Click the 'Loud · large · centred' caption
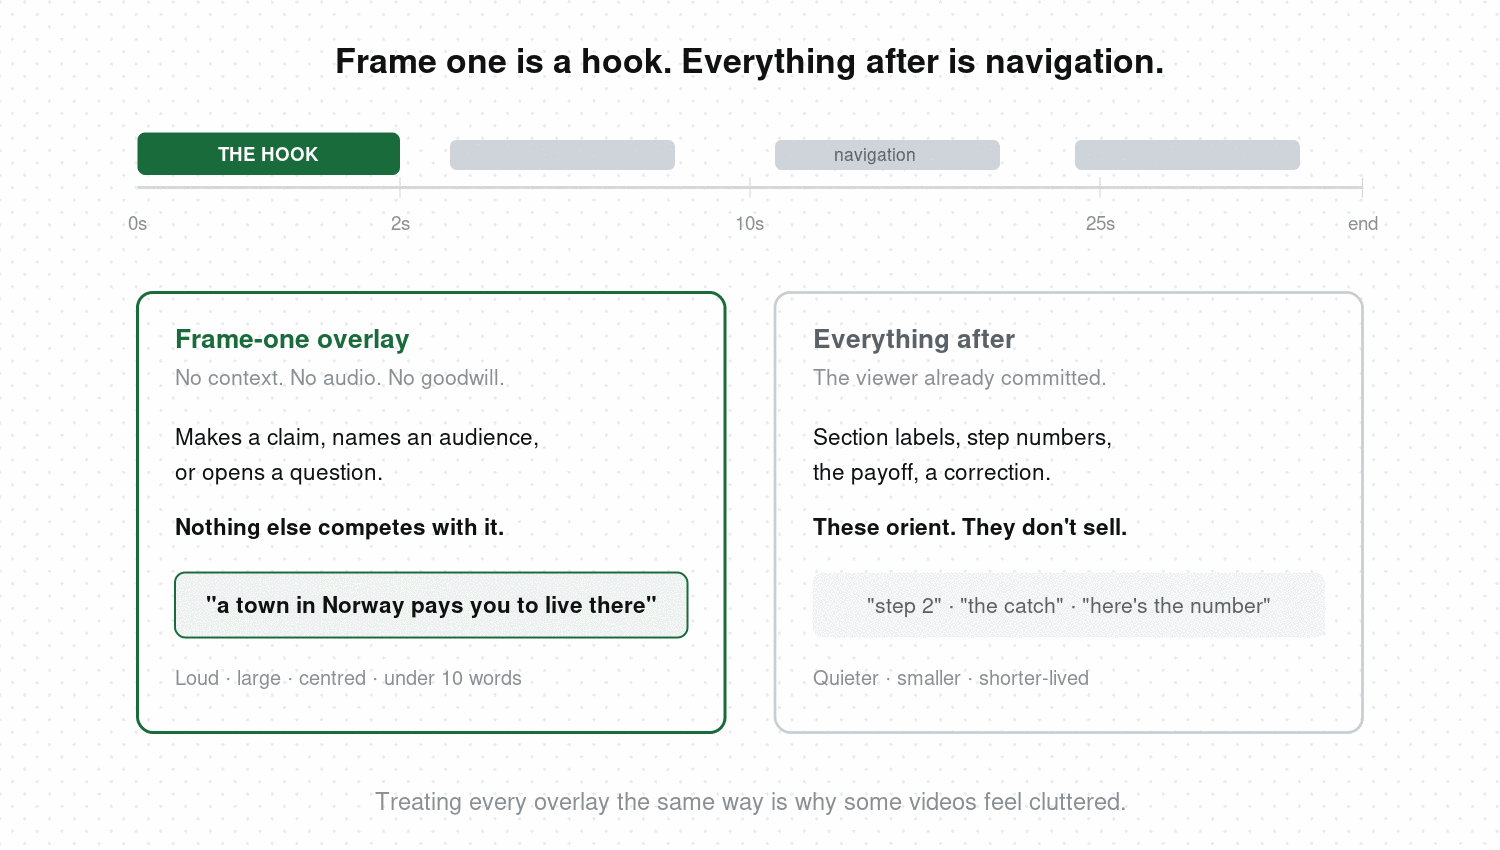1500x850 pixels. click(x=348, y=678)
